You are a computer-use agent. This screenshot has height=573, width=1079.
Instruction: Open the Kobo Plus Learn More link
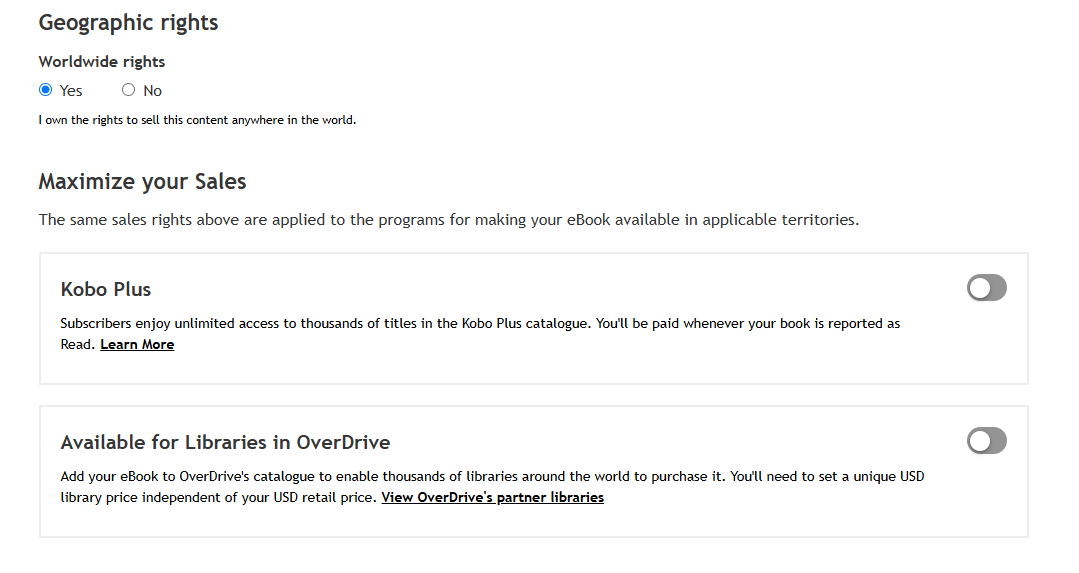click(x=137, y=344)
